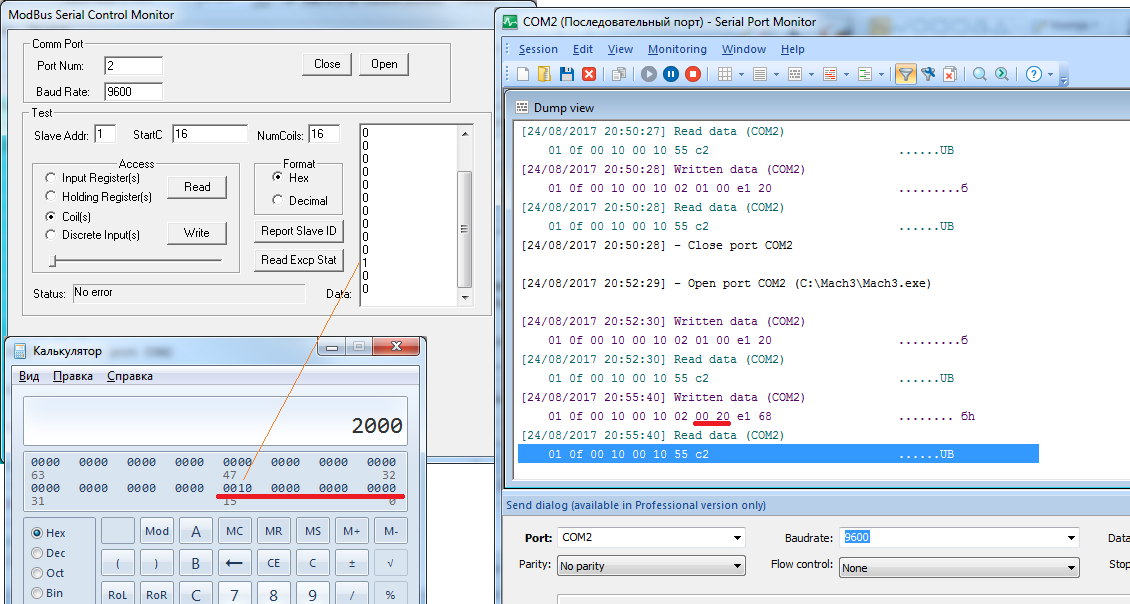Click the Data list scroll down arrow
The image size is (1130, 604).
click(465, 297)
